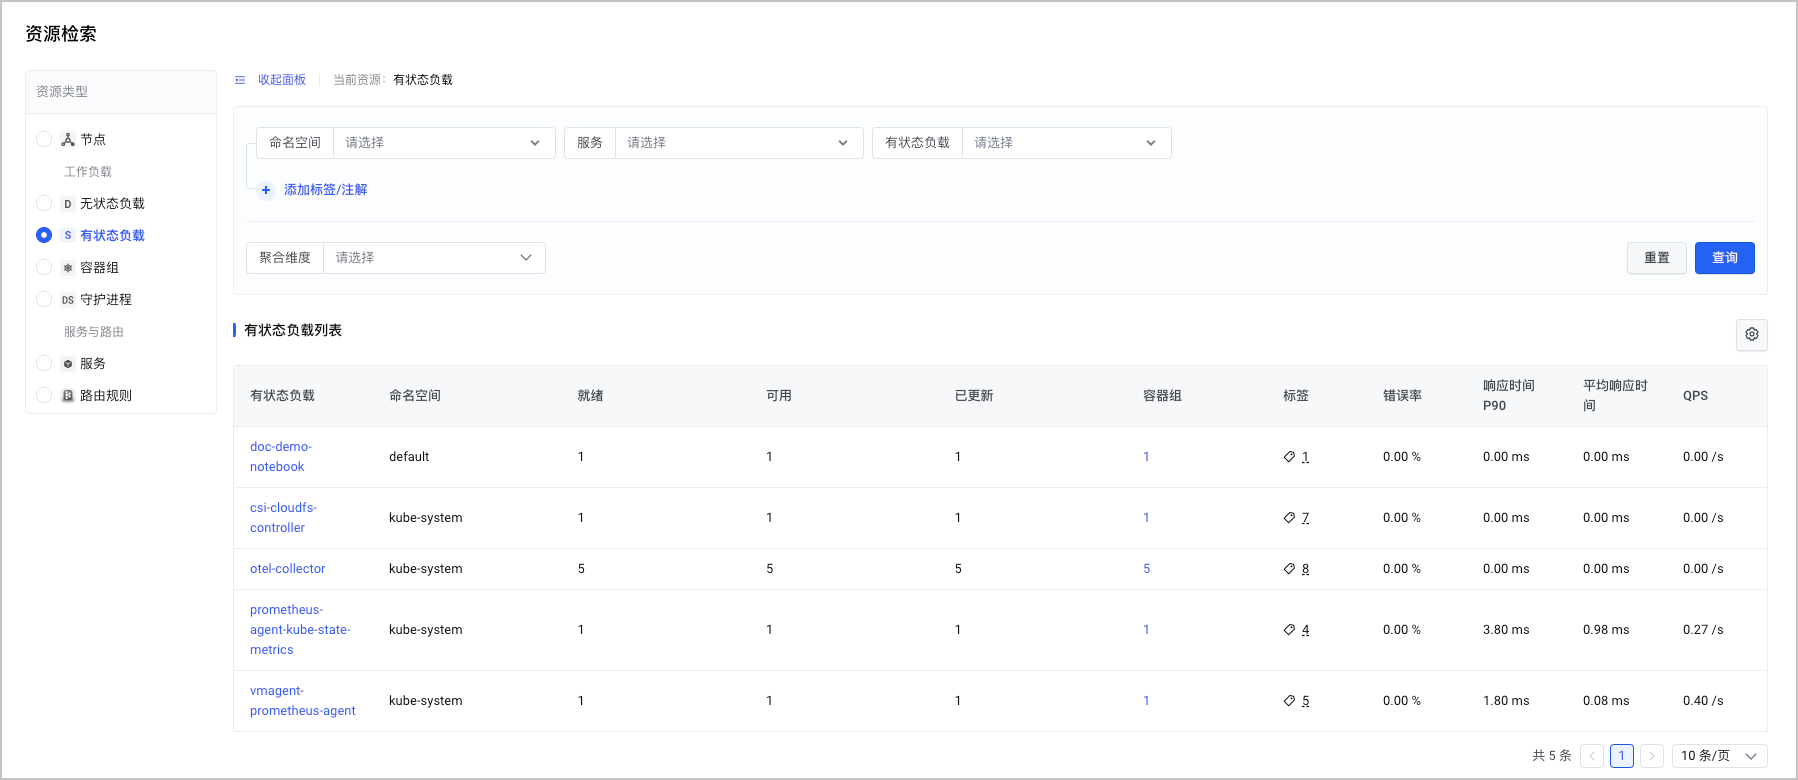Click the DS icon for 守护进程
Viewport: 1798px width, 780px height.
point(68,300)
